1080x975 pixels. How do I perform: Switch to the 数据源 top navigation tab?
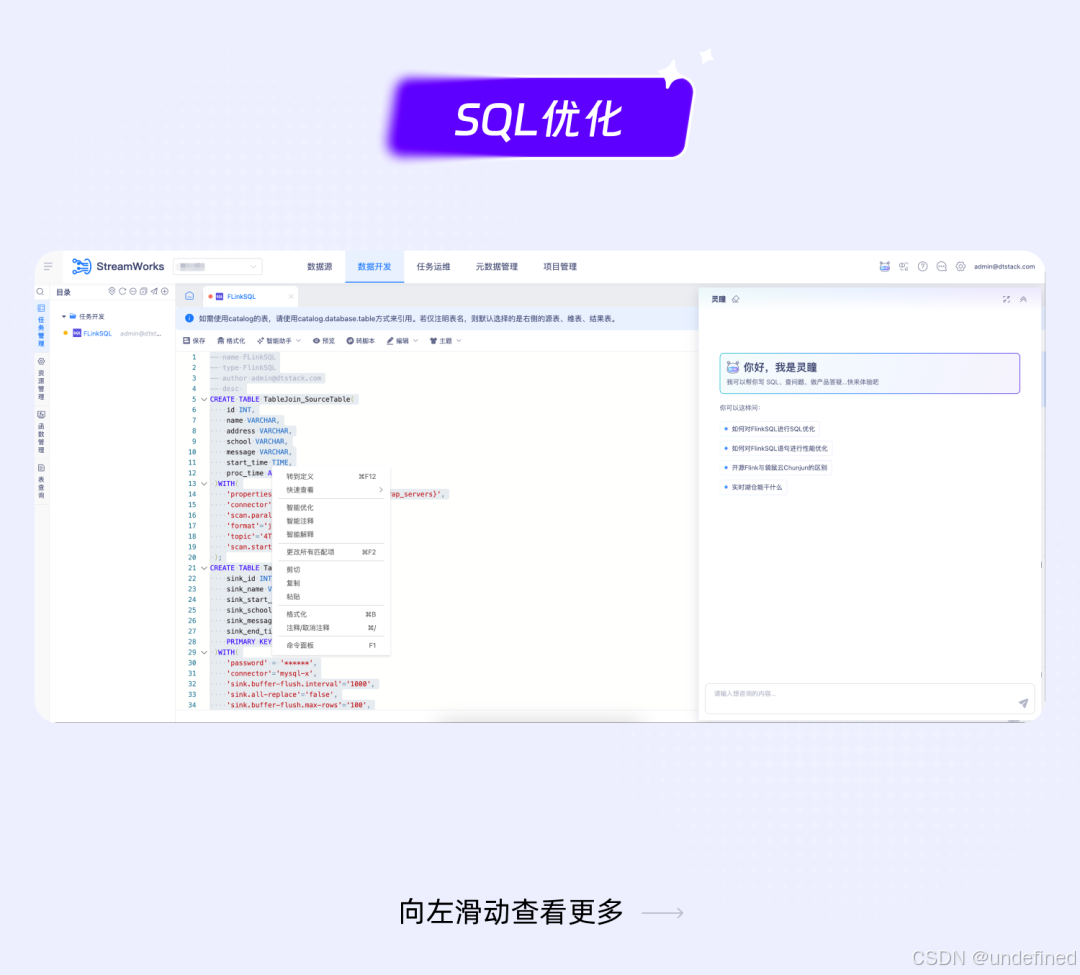pos(320,266)
